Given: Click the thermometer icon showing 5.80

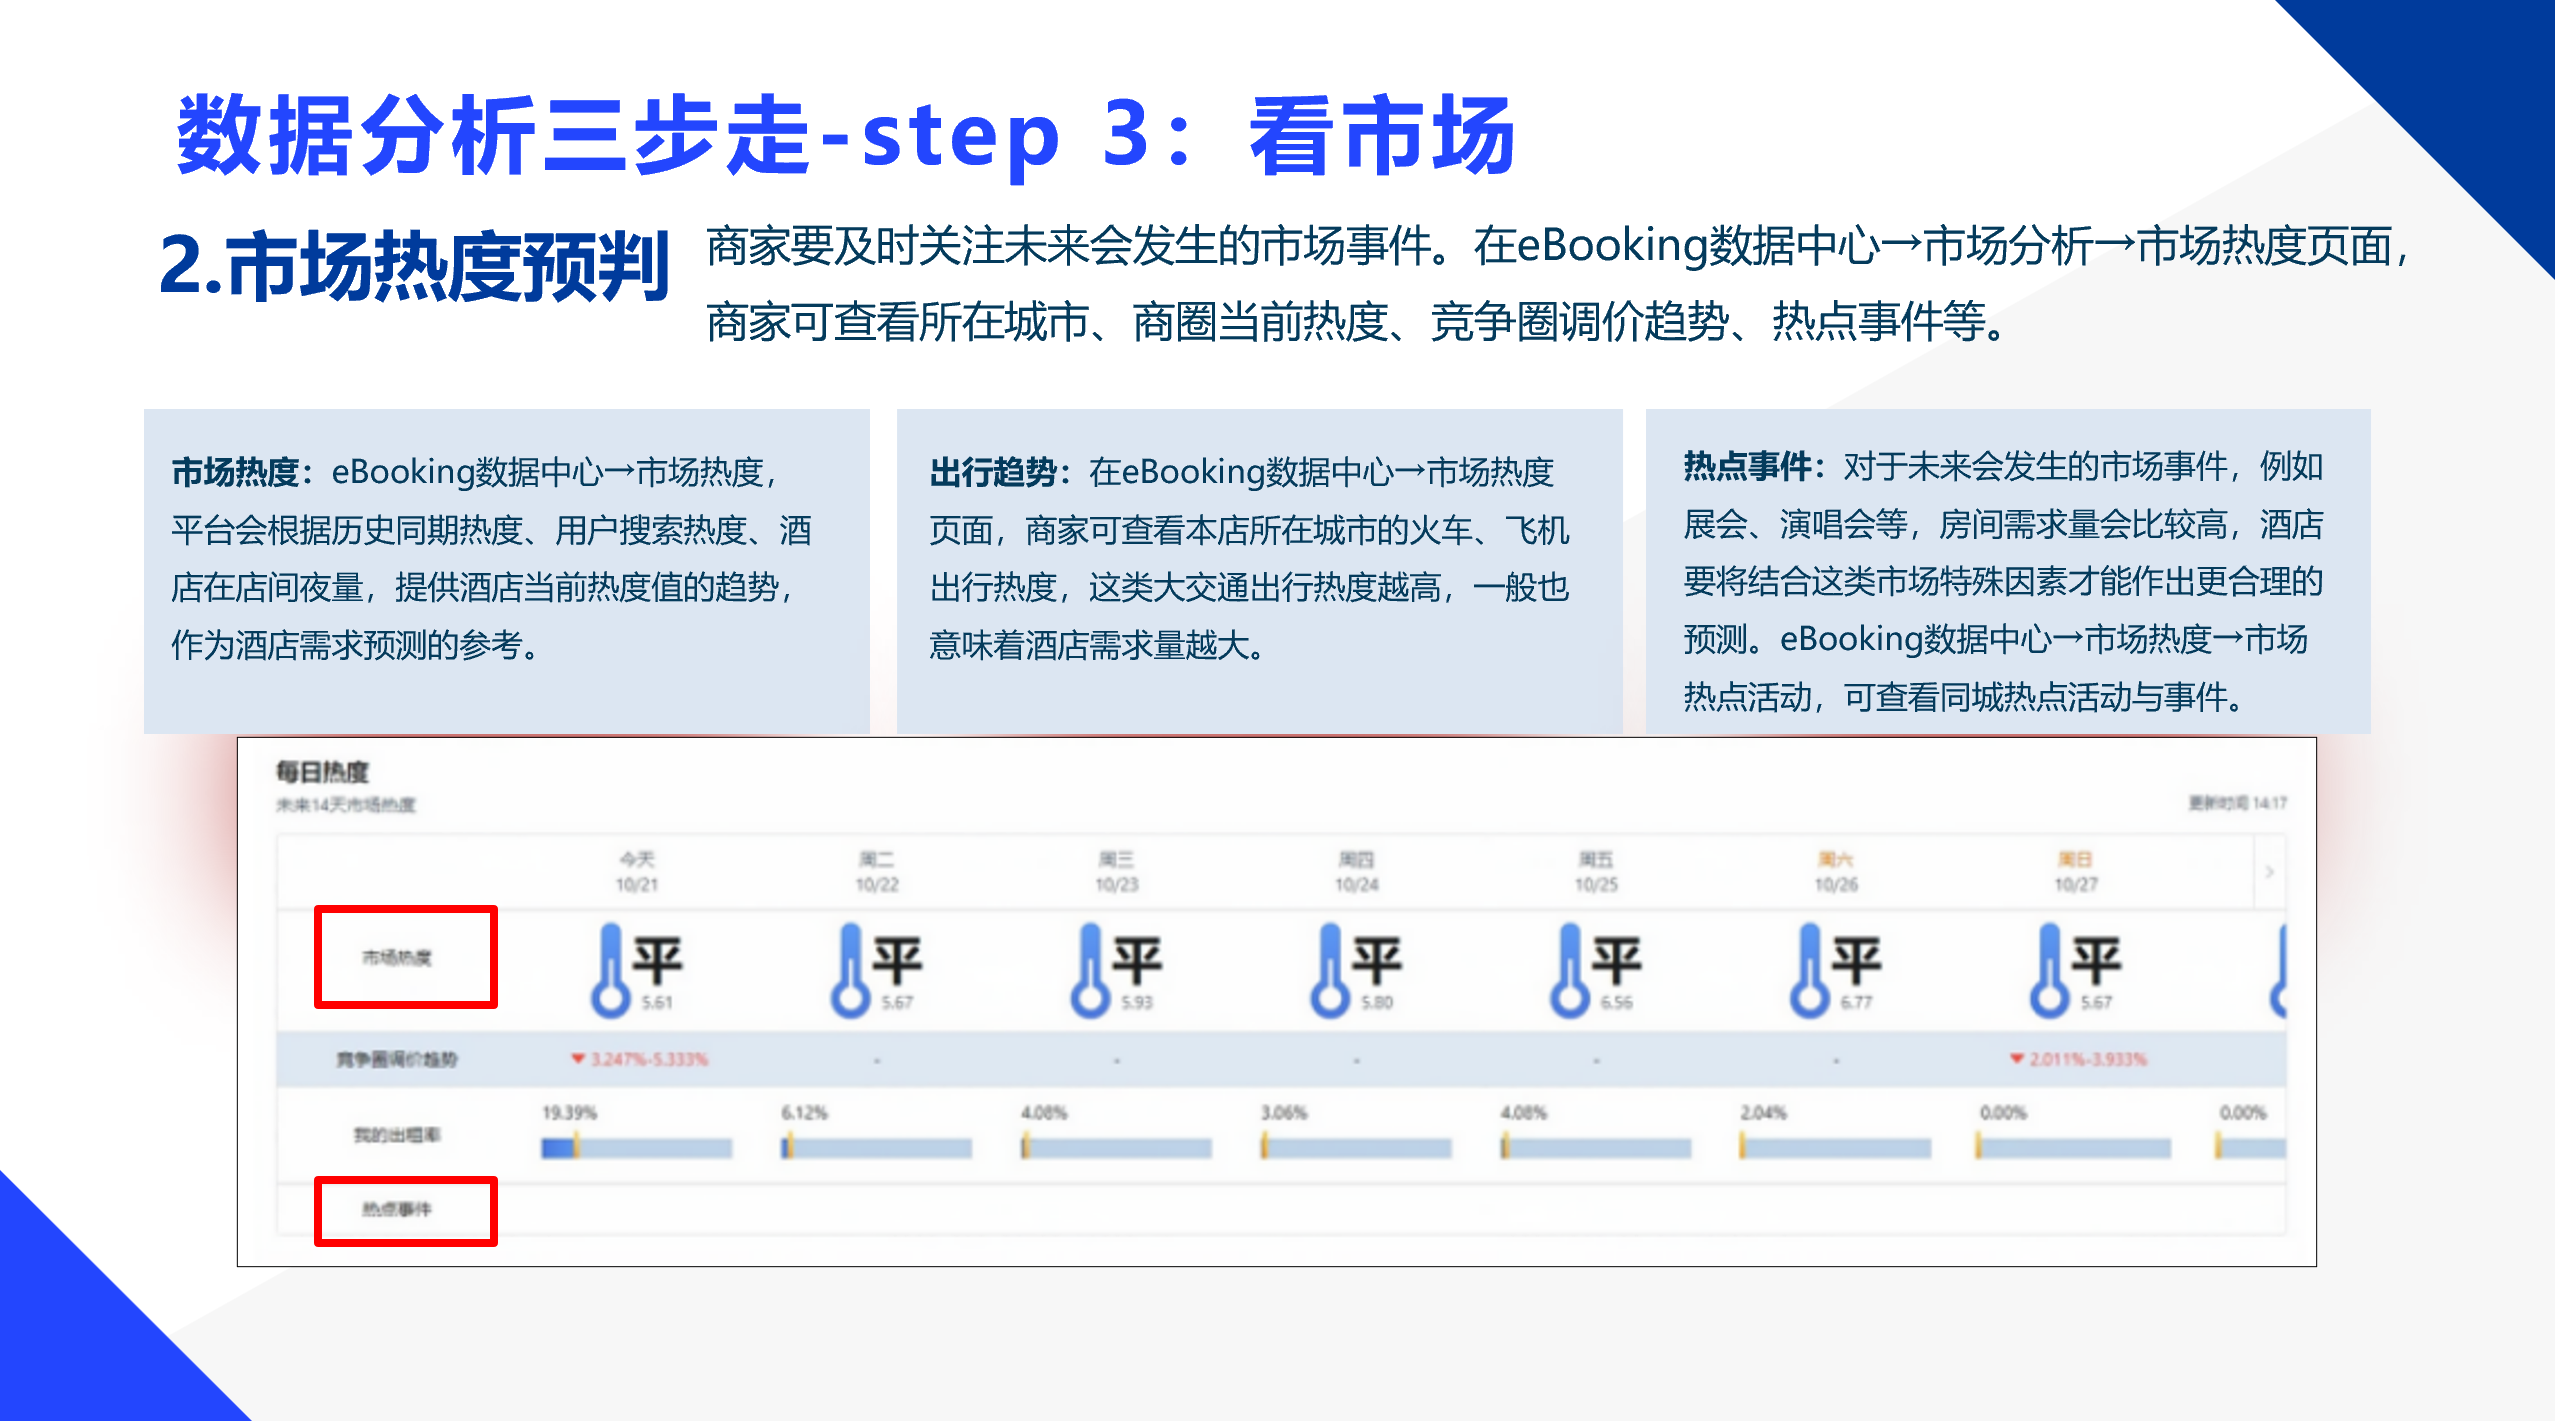Looking at the screenshot, I should pos(1329,969).
